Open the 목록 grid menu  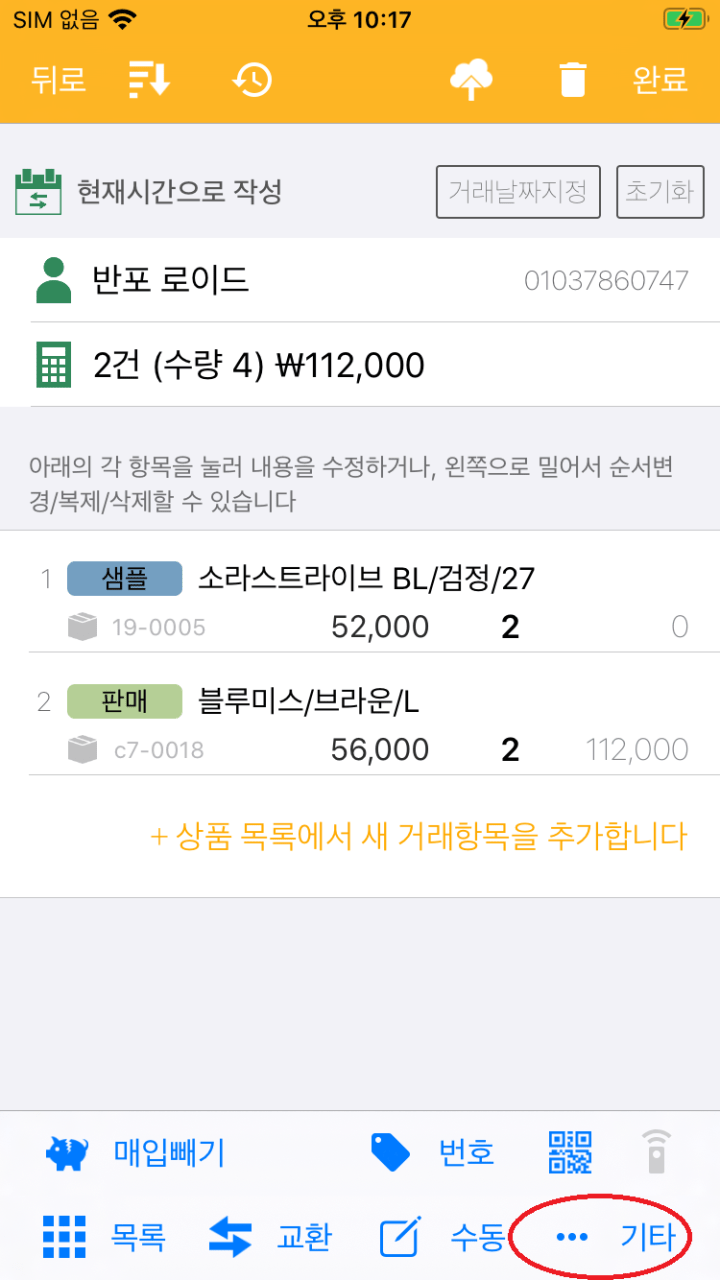[x=104, y=1237]
